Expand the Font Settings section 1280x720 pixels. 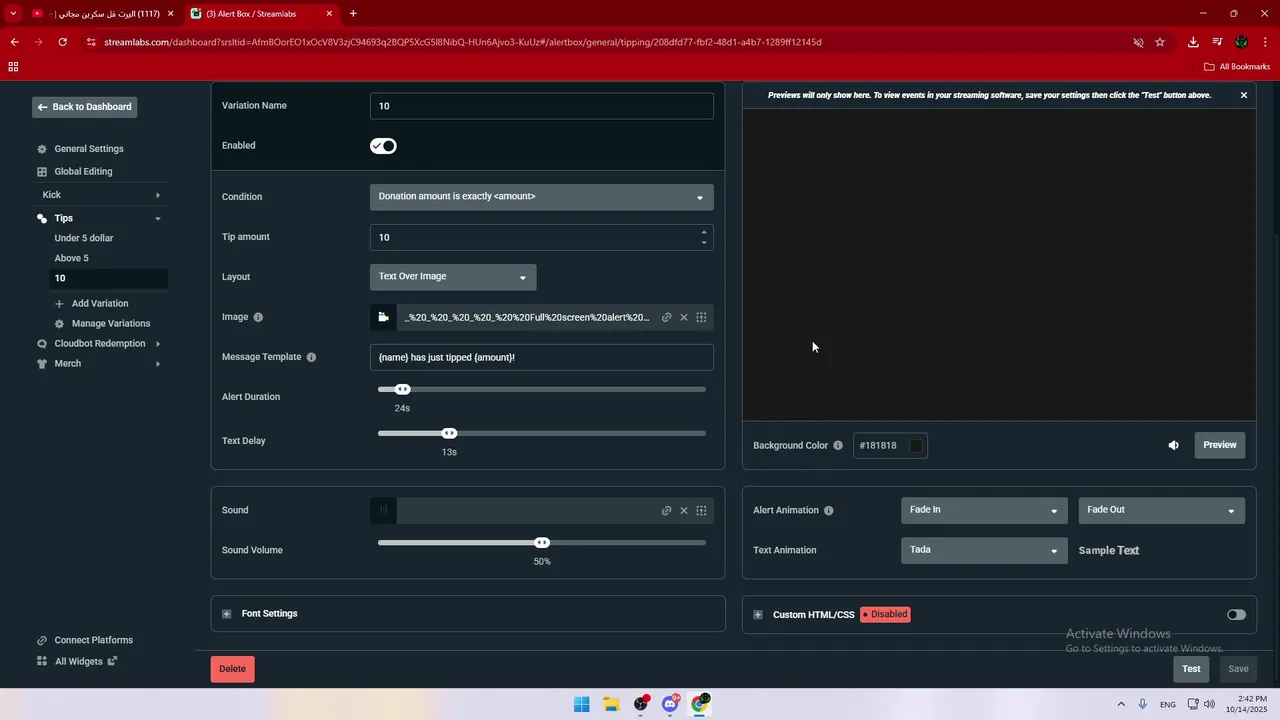click(227, 614)
